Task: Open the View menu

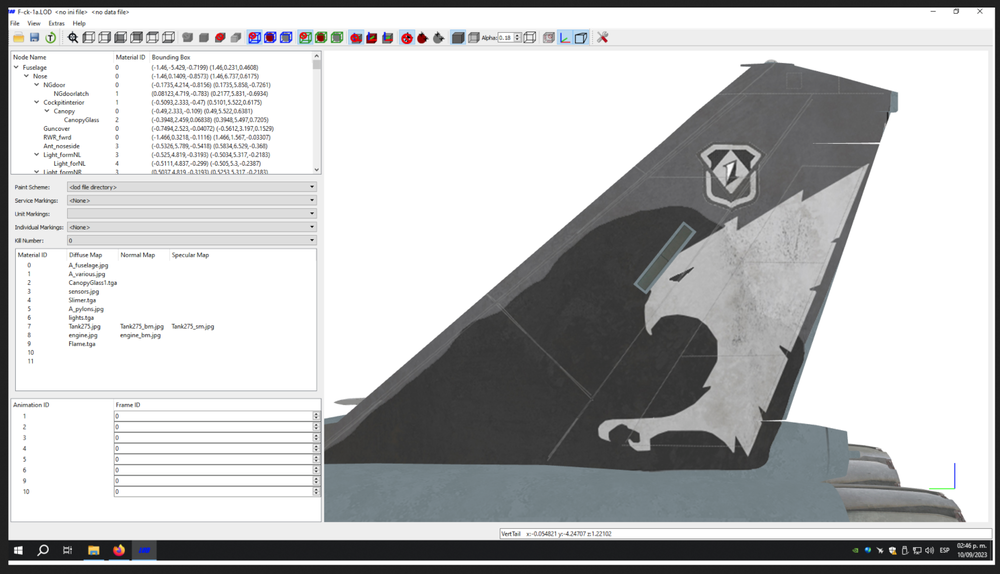Action: [x=34, y=23]
